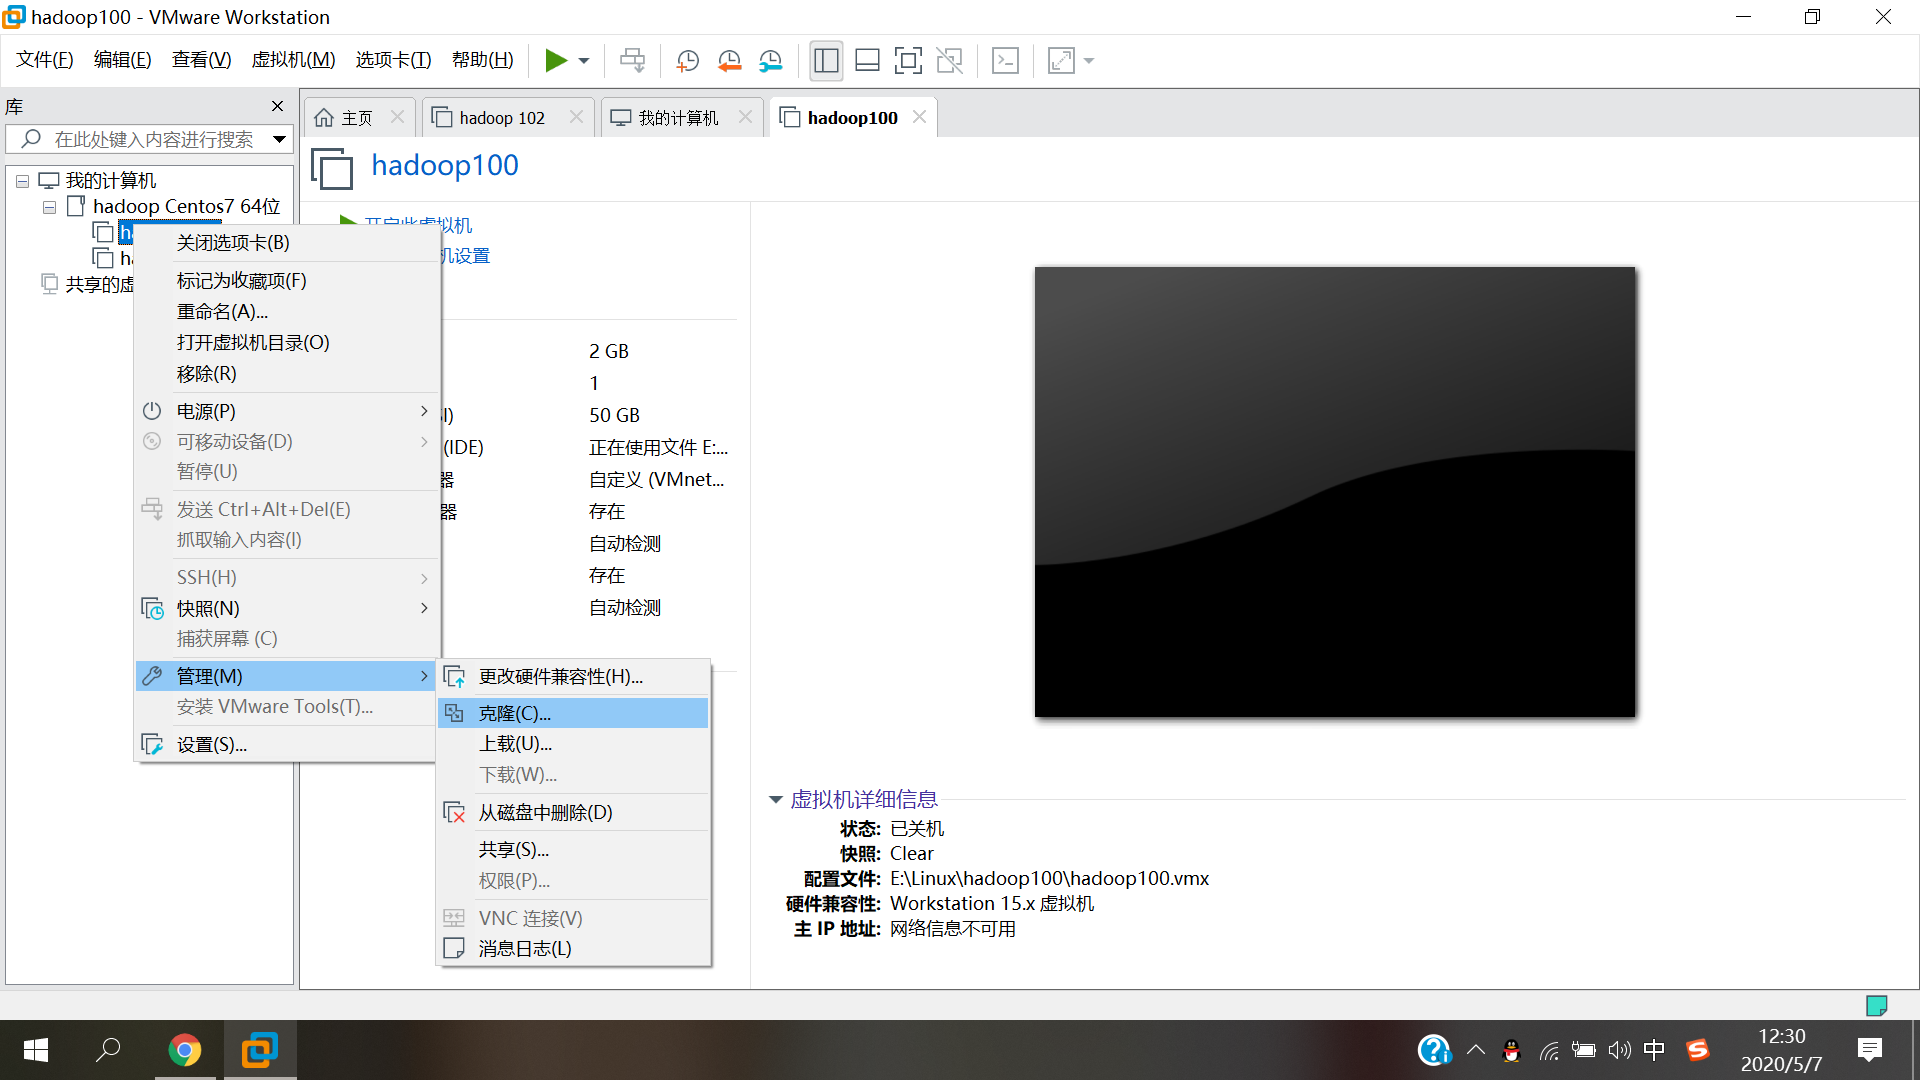Select 关闭选项卡(B) in context menu
The height and width of the screenshot is (1080, 1920).
288,243
